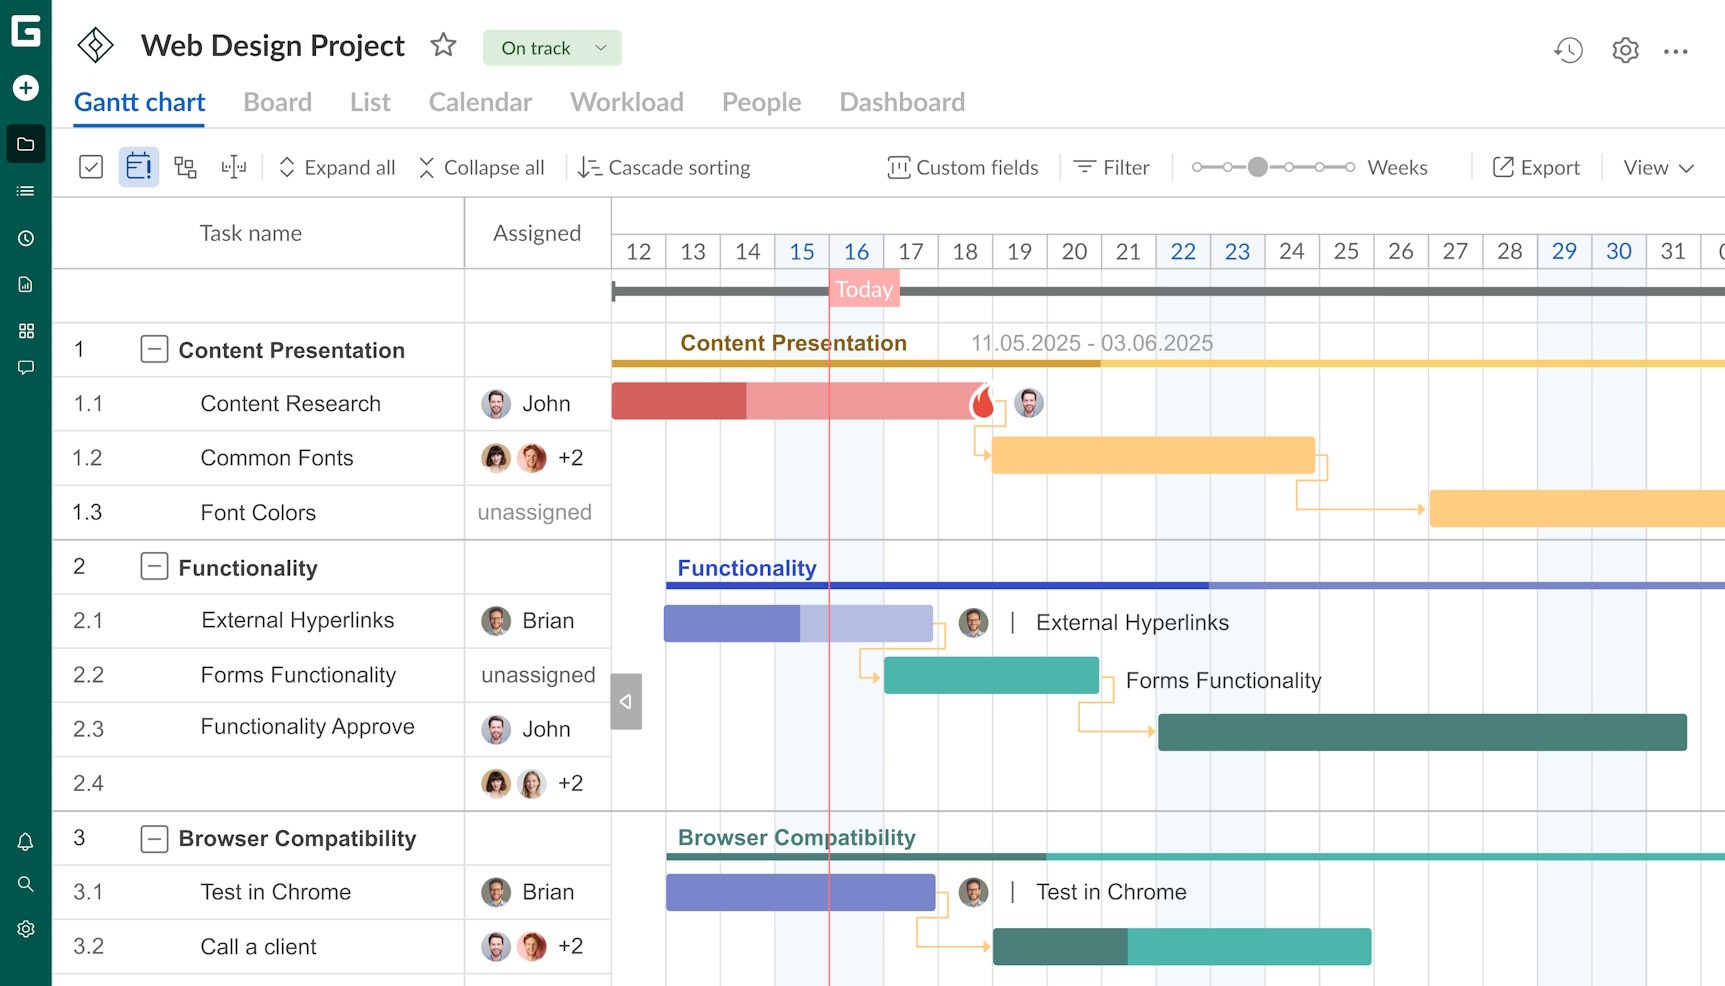This screenshot has width=1725, height=986.
Task: Open notifications bell in left sidebar
Action: pyautogui.click(x=26, y=842)
